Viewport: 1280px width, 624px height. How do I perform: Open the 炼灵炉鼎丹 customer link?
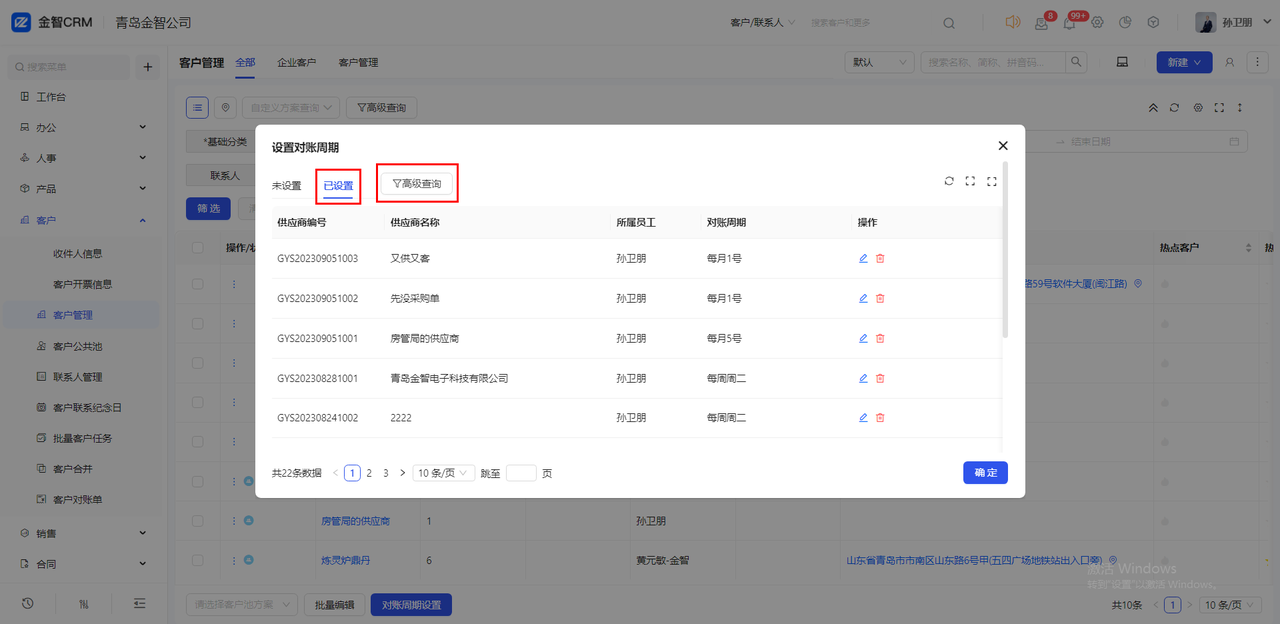pos(345,561)
